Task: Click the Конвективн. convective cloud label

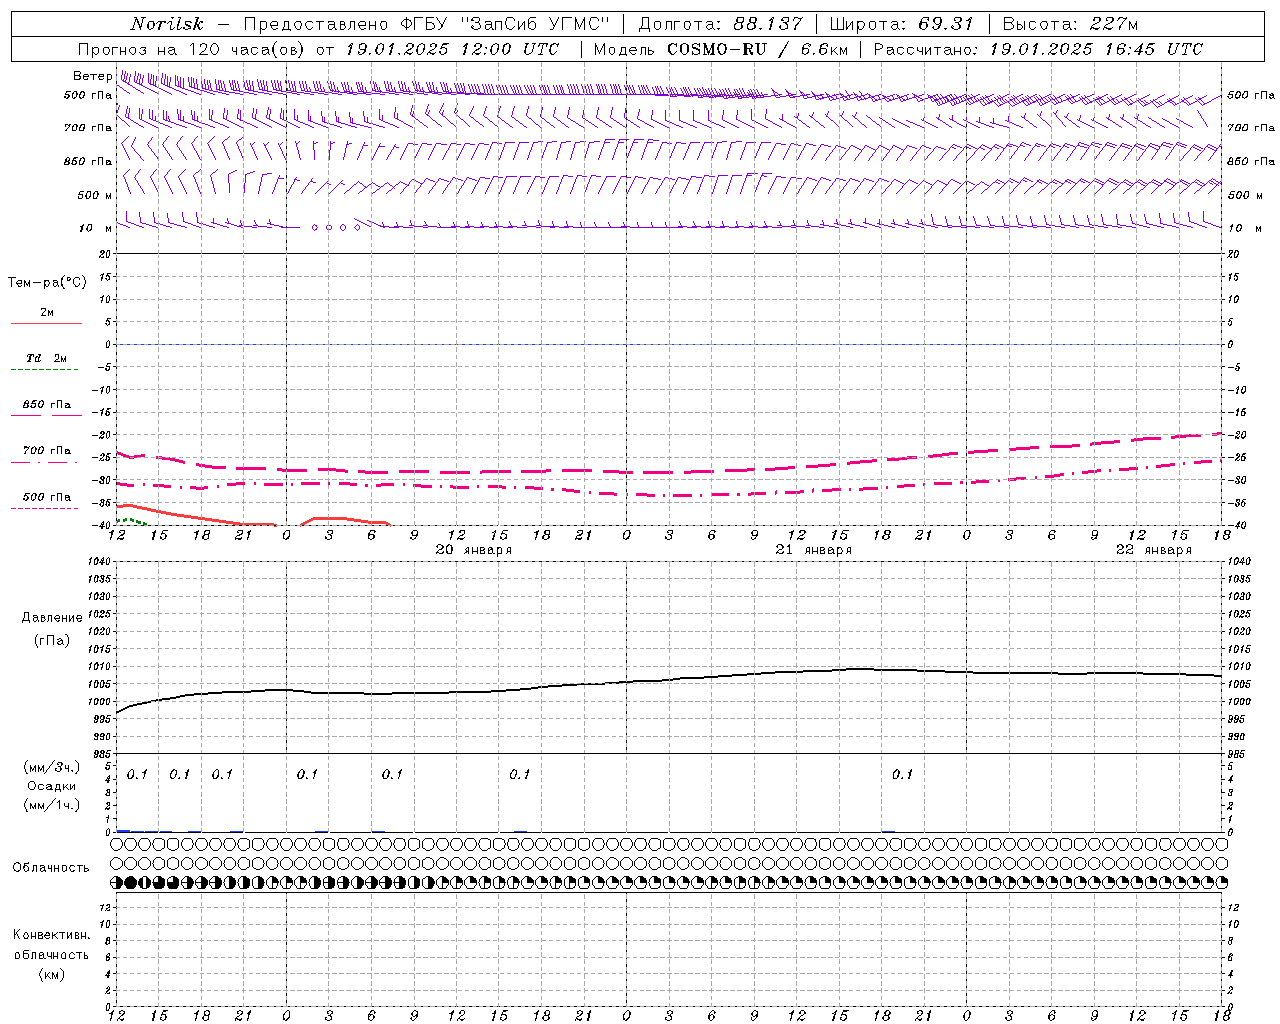Action: [x=52, y=935]
